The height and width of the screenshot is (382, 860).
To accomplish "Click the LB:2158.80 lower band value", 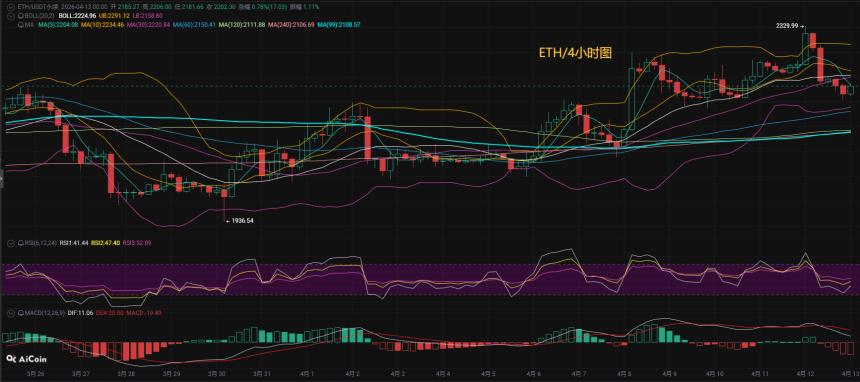I will (147, 16).
